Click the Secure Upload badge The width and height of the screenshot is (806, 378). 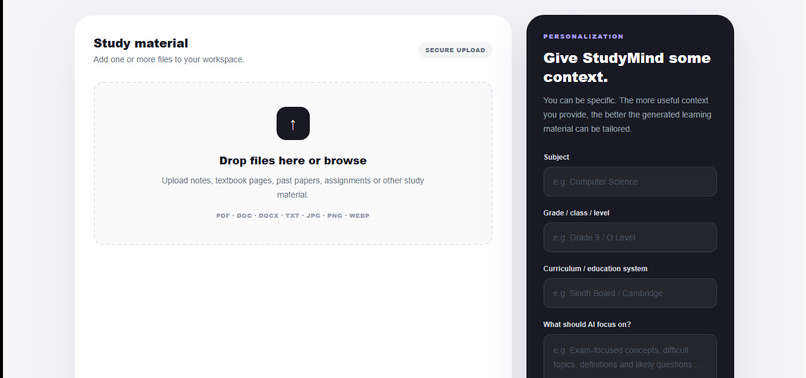(455, 50)
